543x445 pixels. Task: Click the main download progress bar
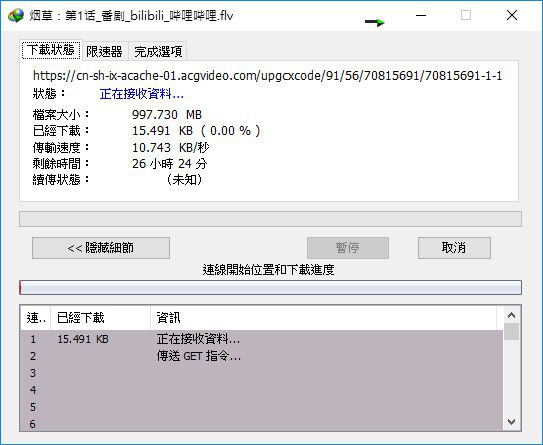click(270, 219)
